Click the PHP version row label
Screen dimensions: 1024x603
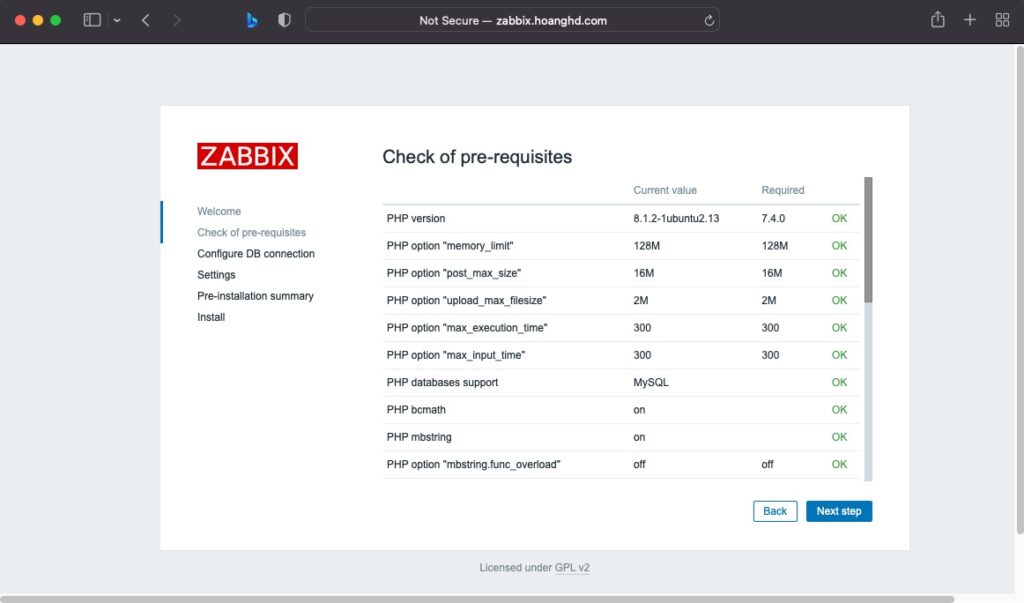coord(415,218)
